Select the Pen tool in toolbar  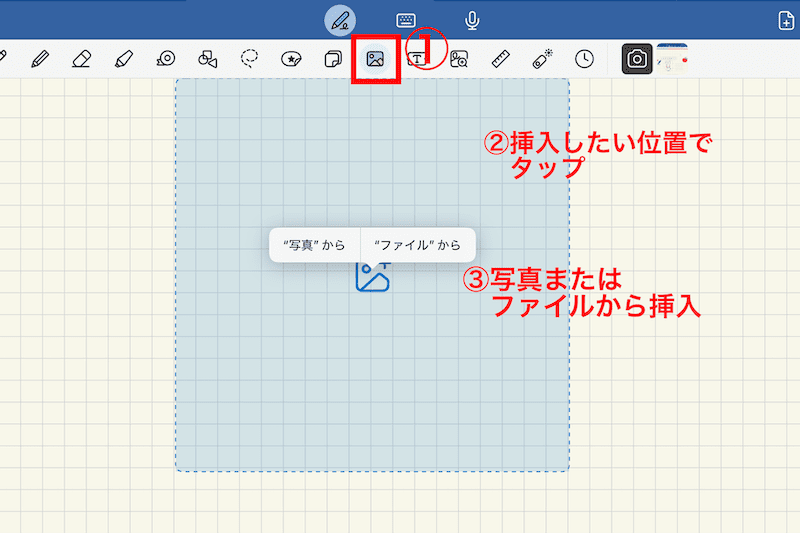tap(40, 59)
